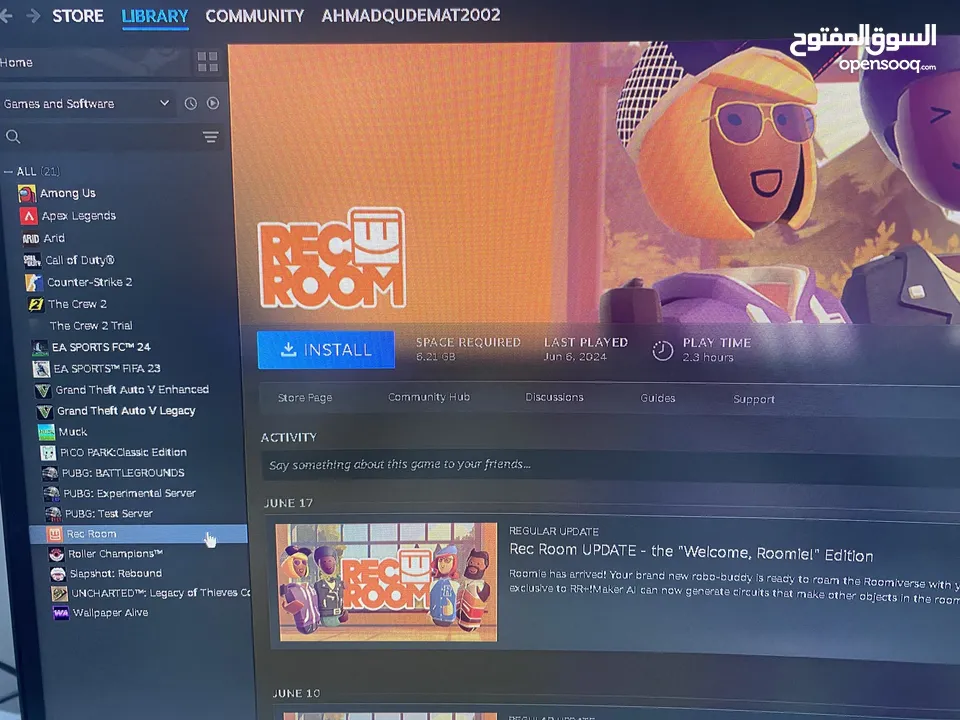960x720 pixels.
Task: Click the Rec Room update news thumbnail
Action: [x=386, y=582]
